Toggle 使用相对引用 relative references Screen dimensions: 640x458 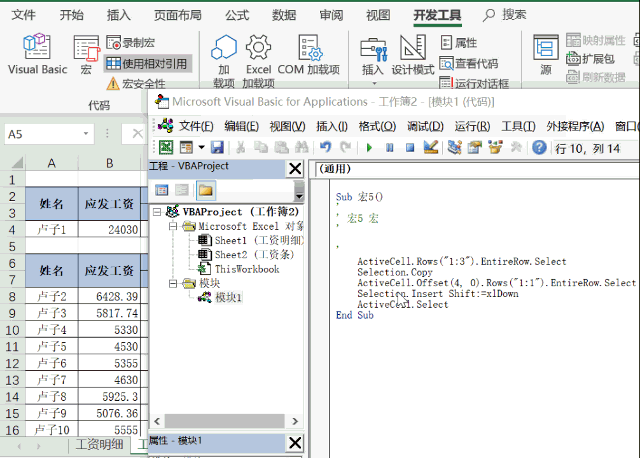click(x=147, y=63)
